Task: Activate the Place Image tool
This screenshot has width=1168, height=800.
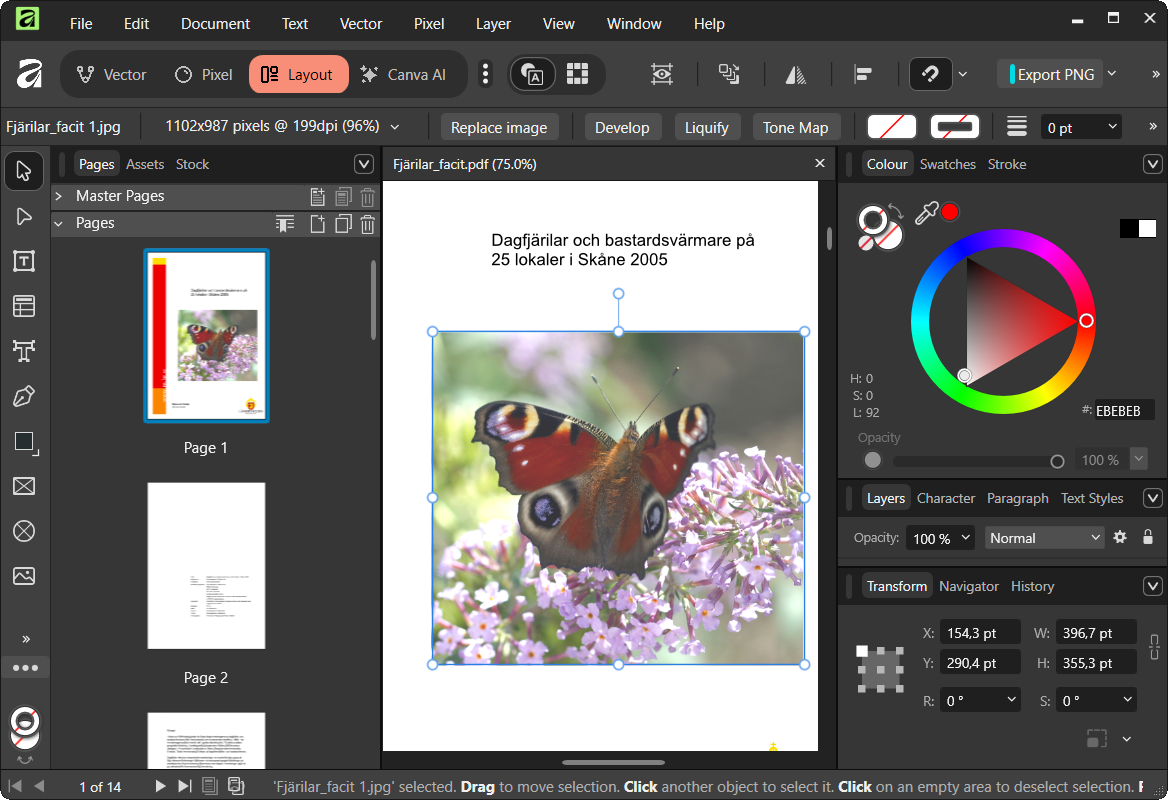Action: [24, 576]
